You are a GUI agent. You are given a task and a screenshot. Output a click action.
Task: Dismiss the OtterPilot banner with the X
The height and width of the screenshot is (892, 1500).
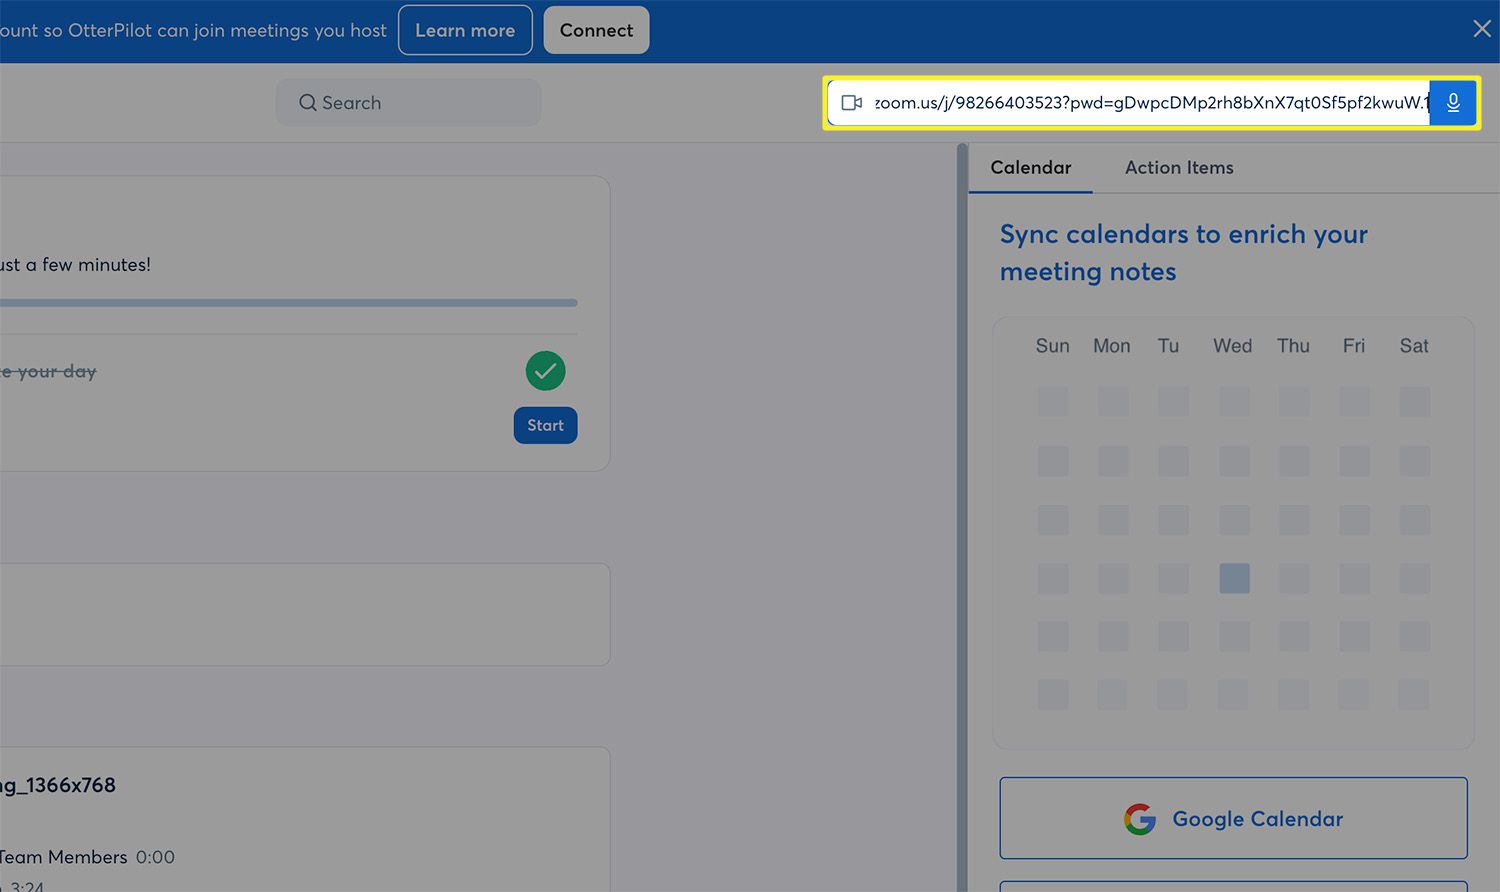[x=1481, y=29]
